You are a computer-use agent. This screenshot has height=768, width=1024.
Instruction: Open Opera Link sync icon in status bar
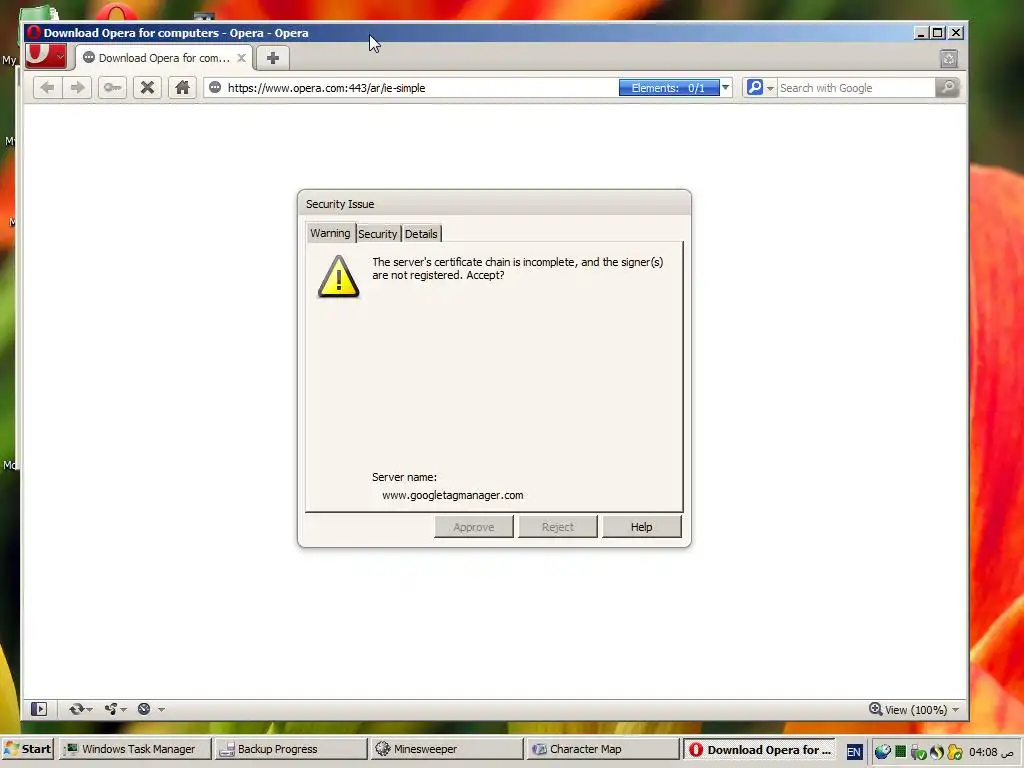point(77,709)
